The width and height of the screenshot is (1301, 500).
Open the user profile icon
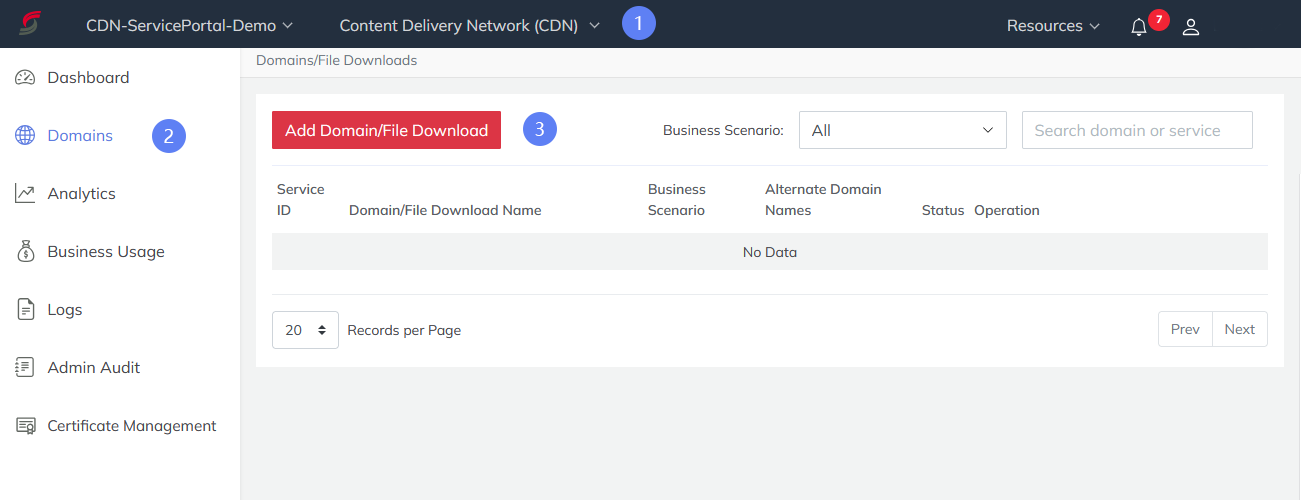tap(1191, 27)
